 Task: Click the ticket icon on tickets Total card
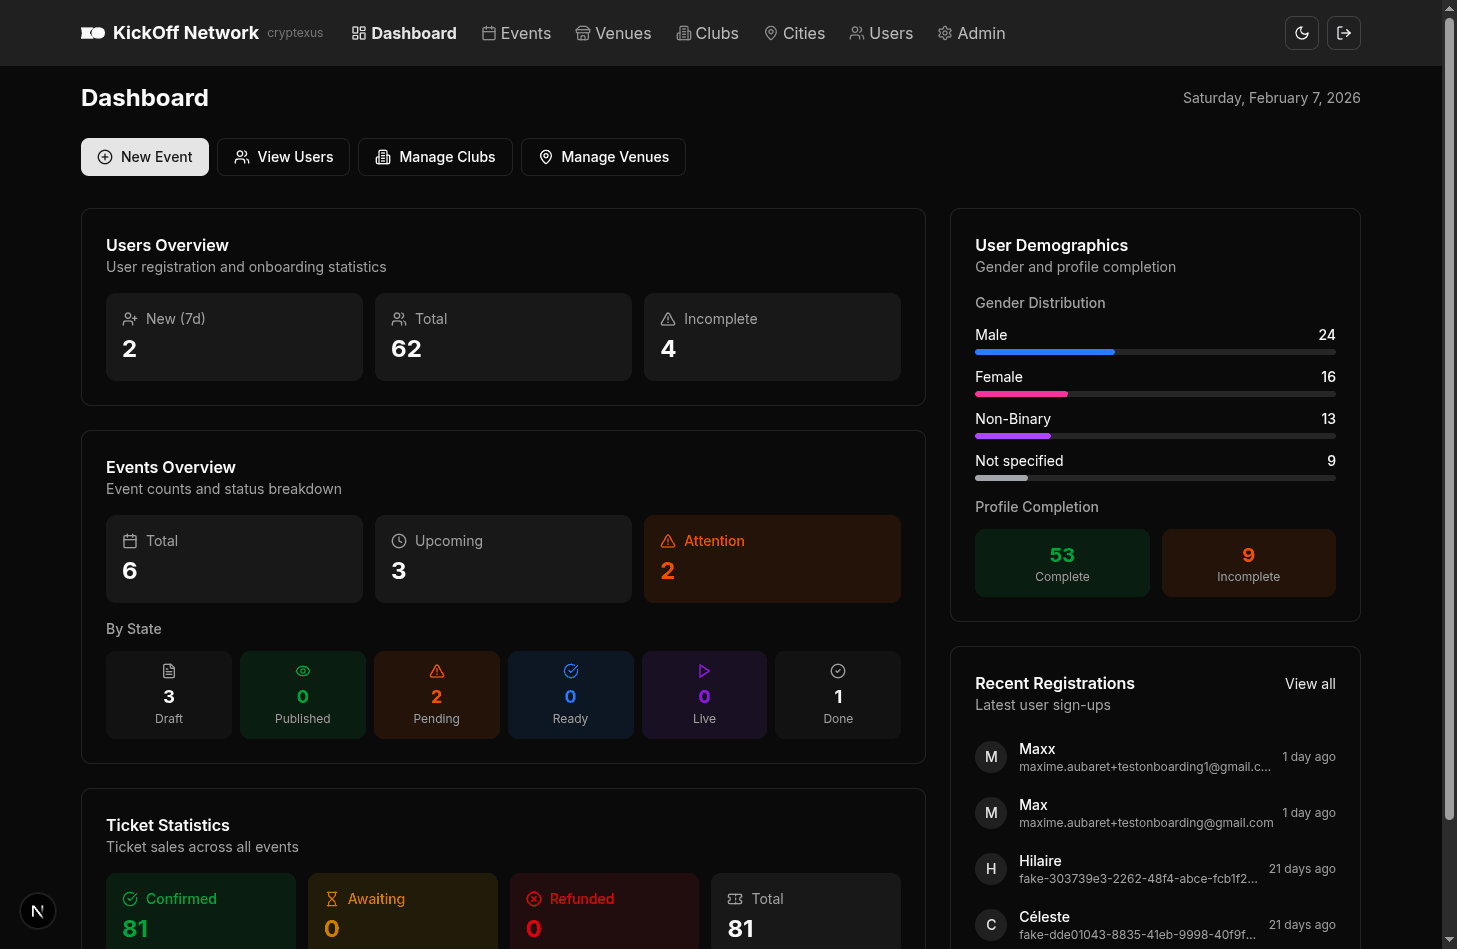[x=735, y=899]
